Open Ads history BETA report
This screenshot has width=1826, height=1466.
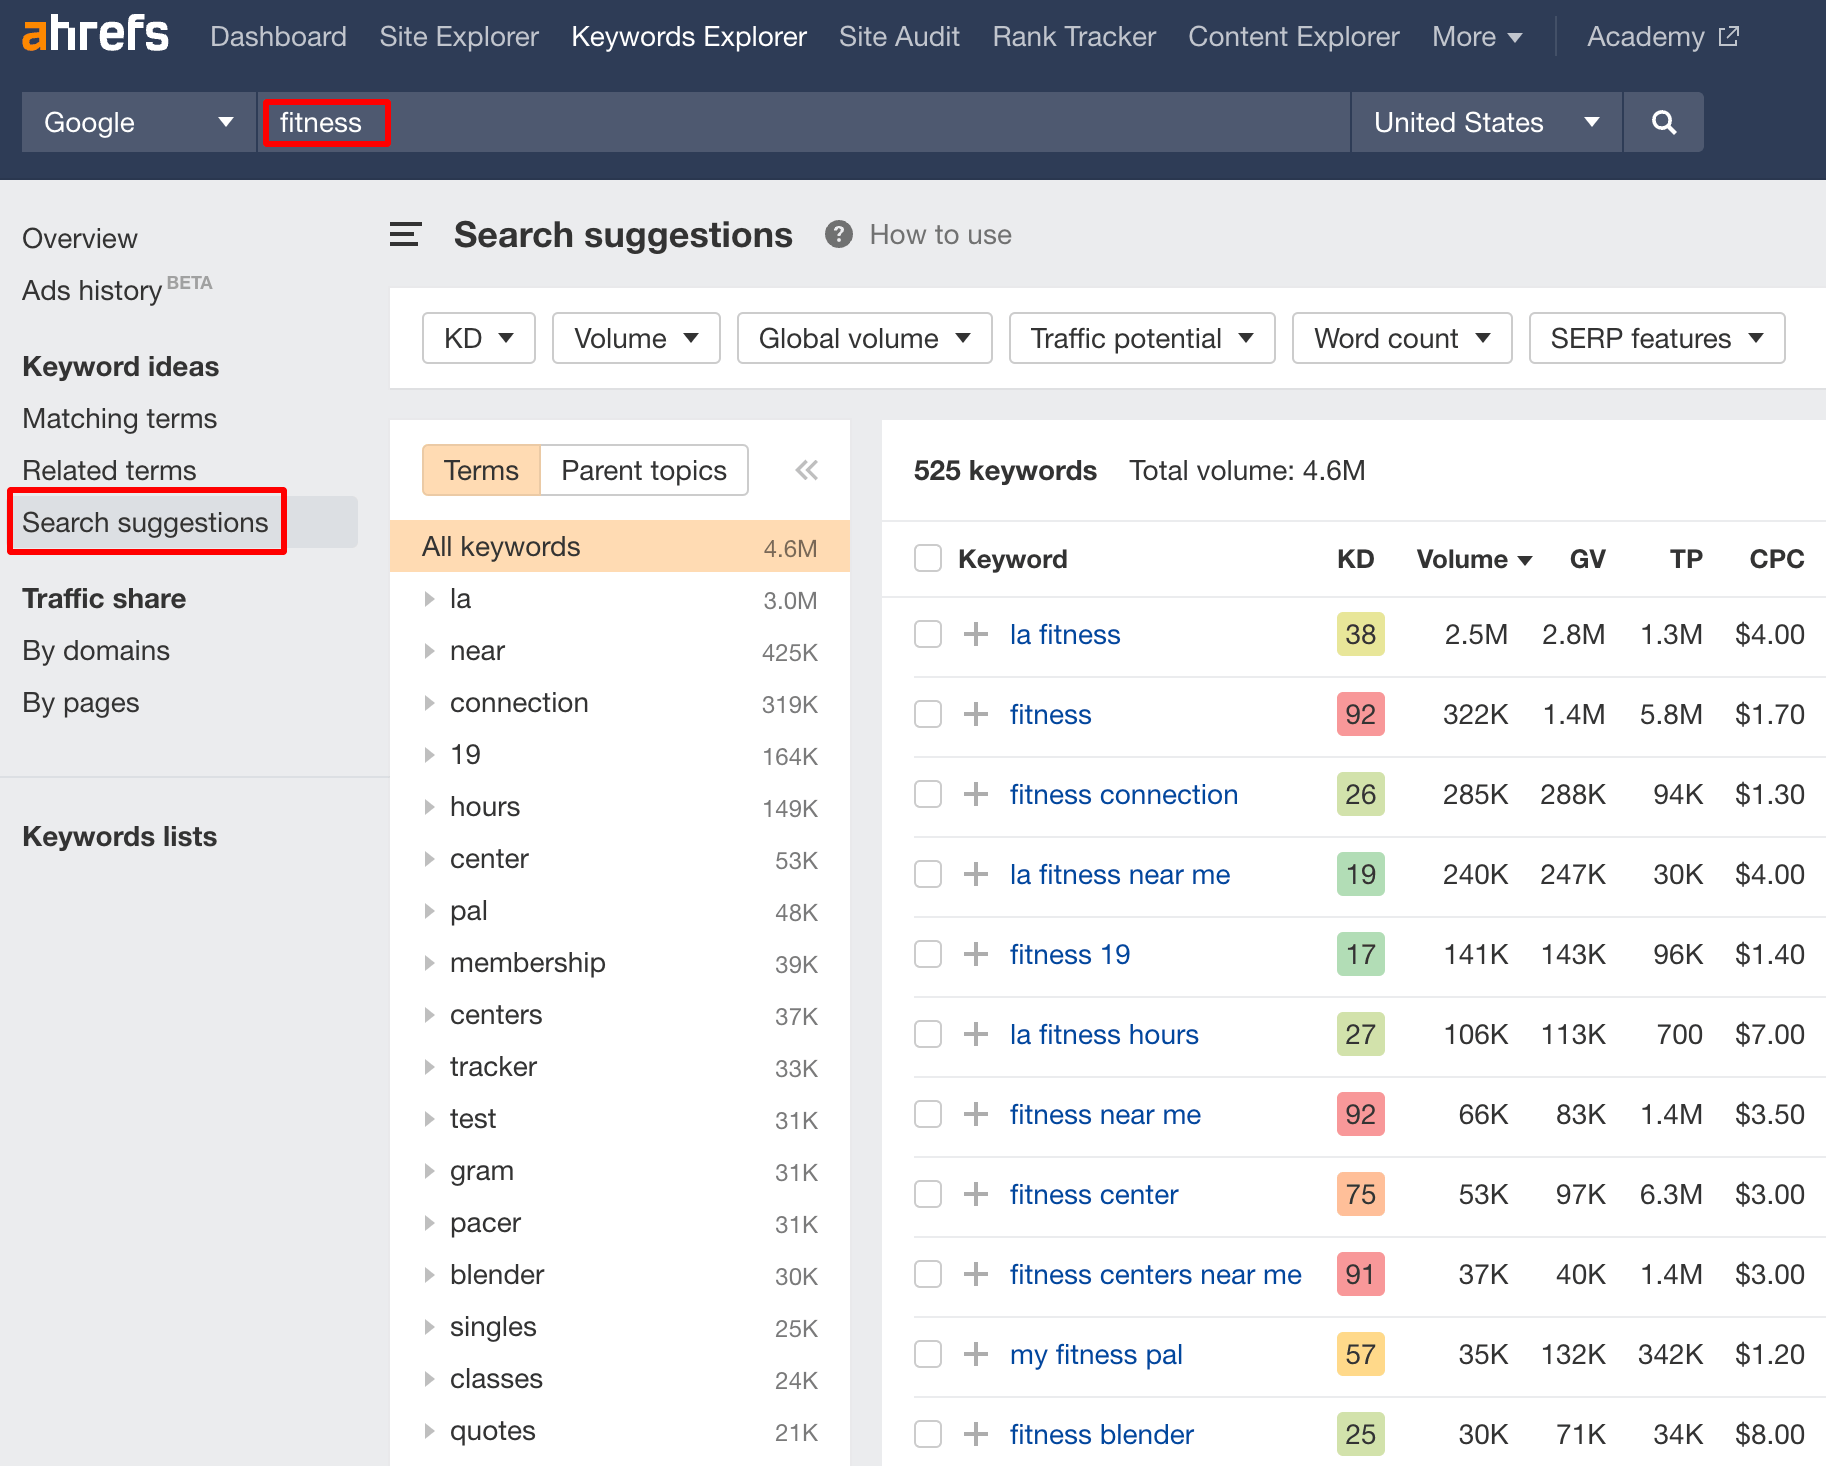pyautogui.click(x=117, y=290)
